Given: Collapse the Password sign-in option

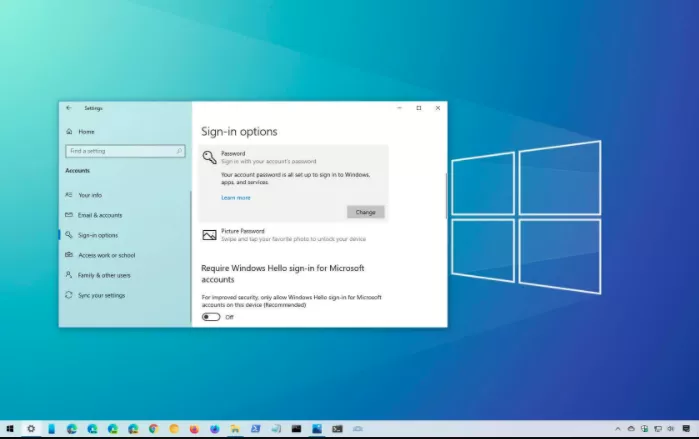Looking at the screenshot, I should (x=293, y=157).
